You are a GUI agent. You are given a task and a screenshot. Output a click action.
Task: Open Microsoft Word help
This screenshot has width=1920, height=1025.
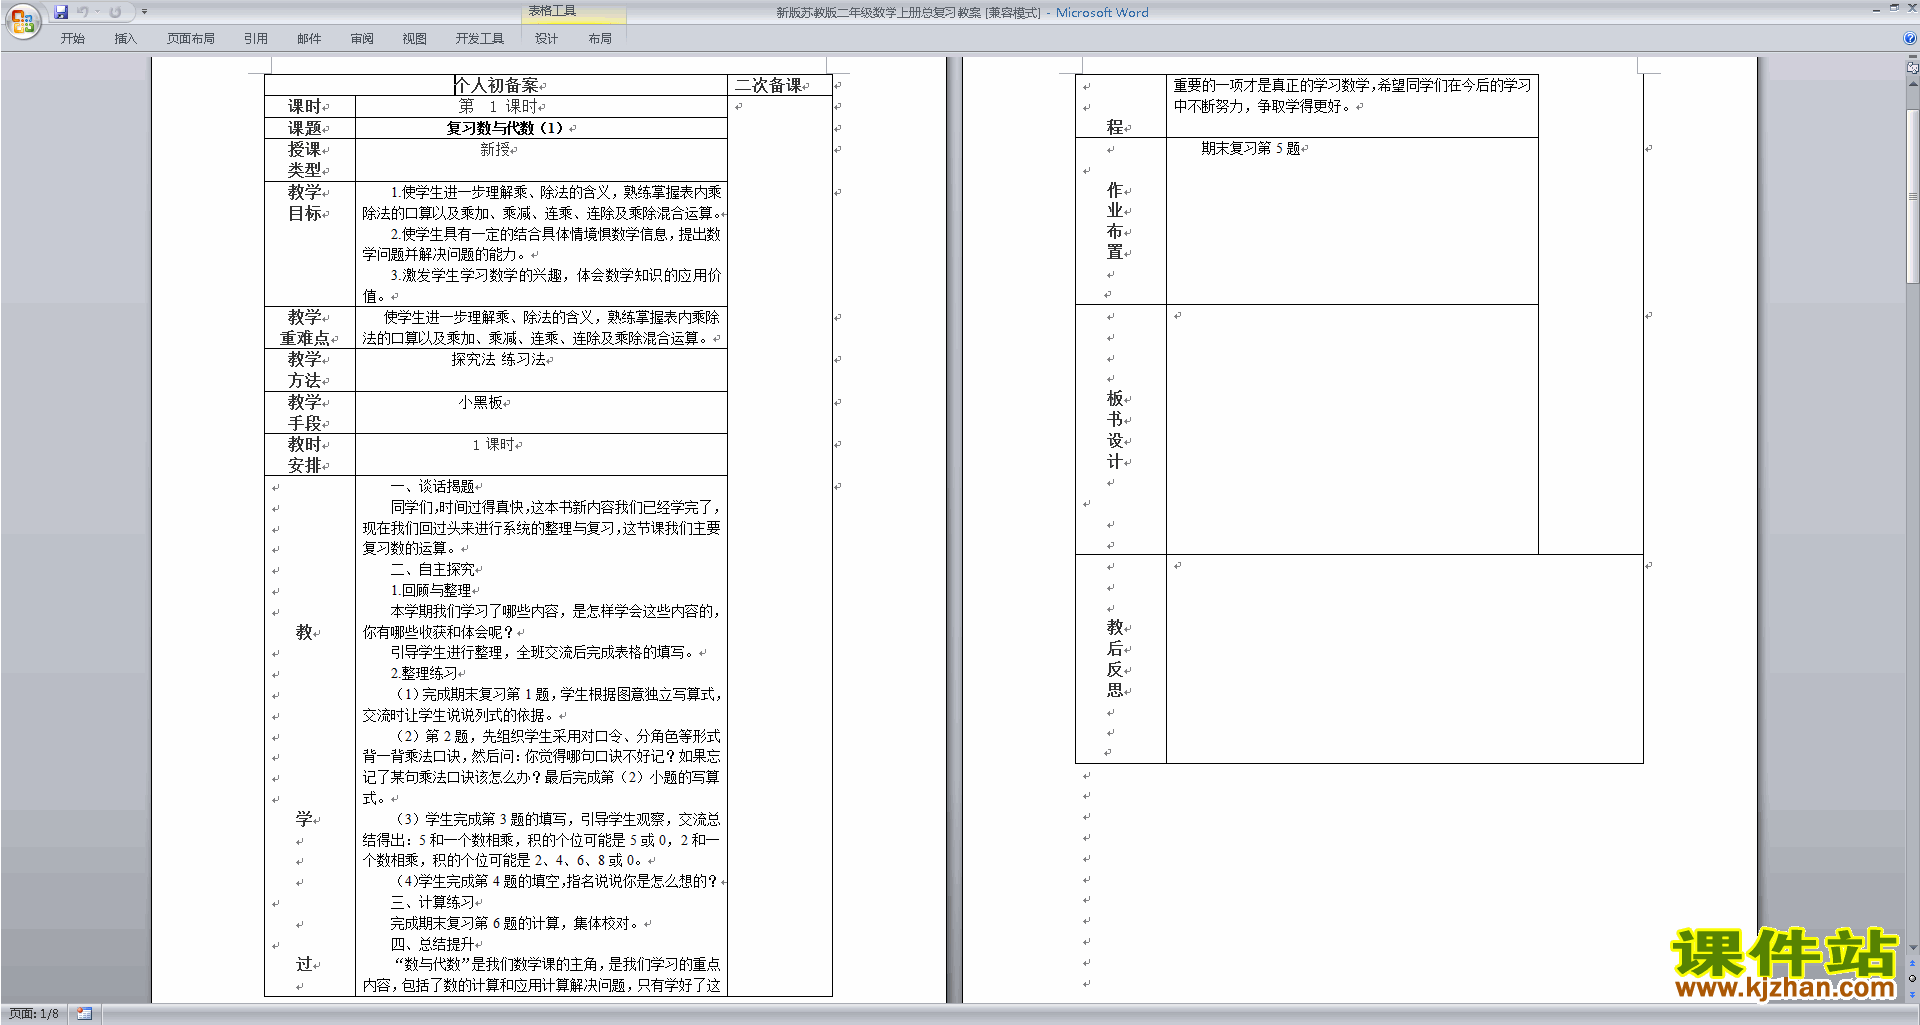1910,39
